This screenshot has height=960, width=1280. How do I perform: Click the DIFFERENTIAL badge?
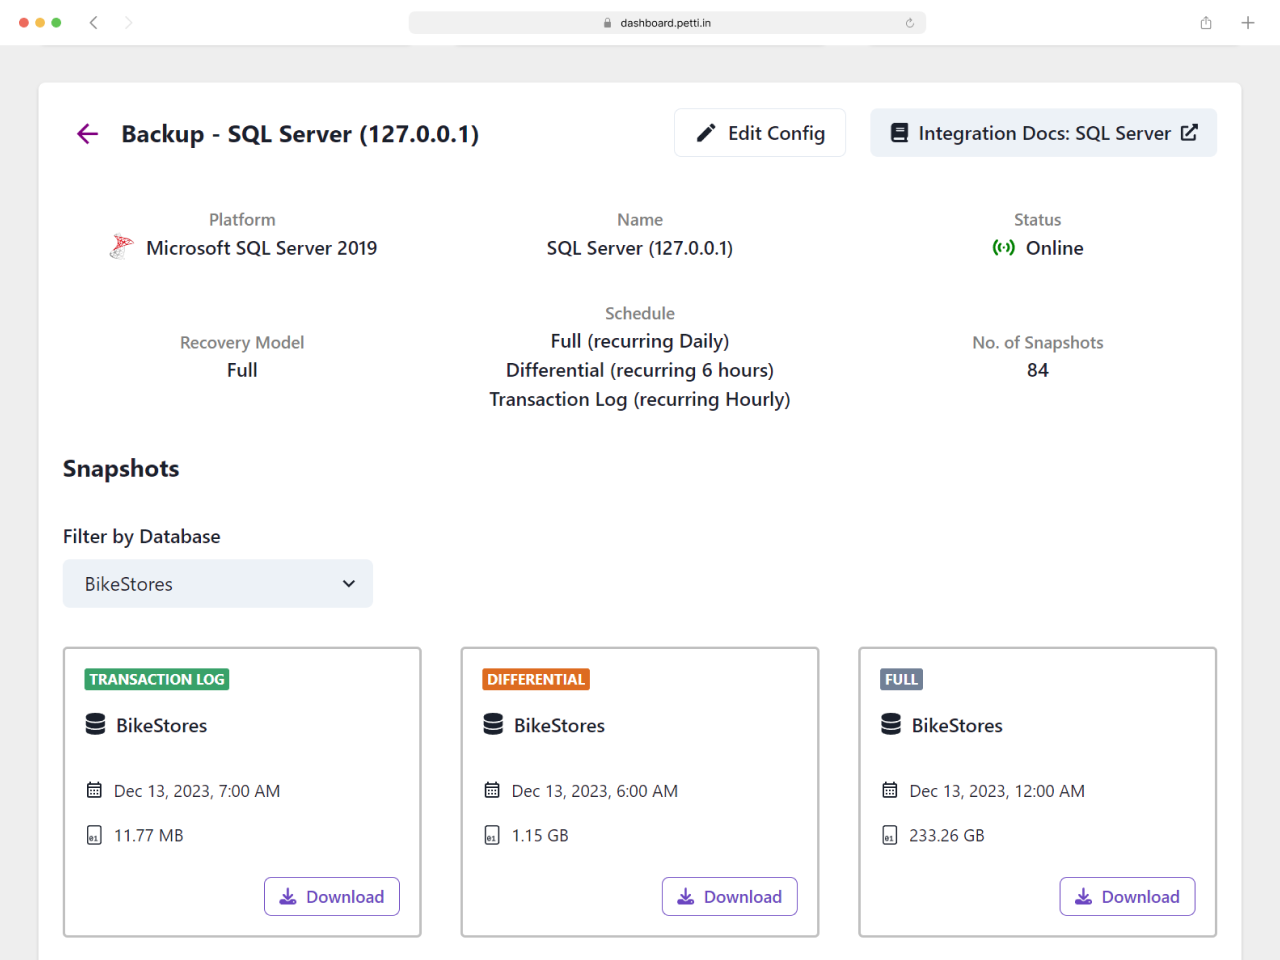536,679
